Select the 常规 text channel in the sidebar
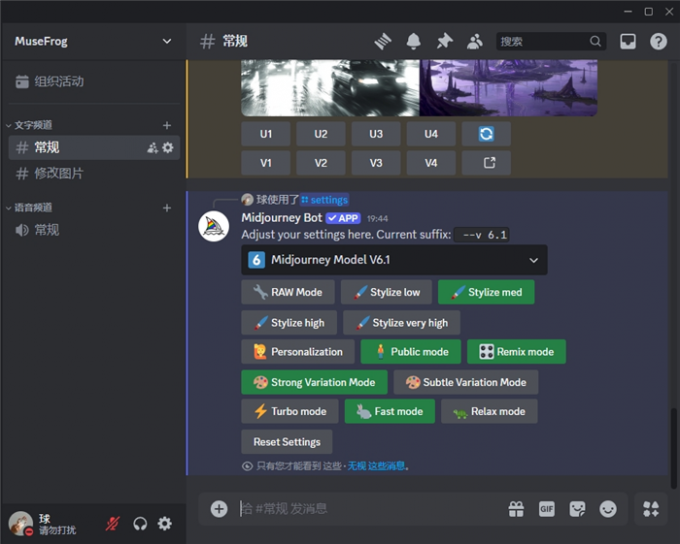680x544 pixels. point(94,147)
